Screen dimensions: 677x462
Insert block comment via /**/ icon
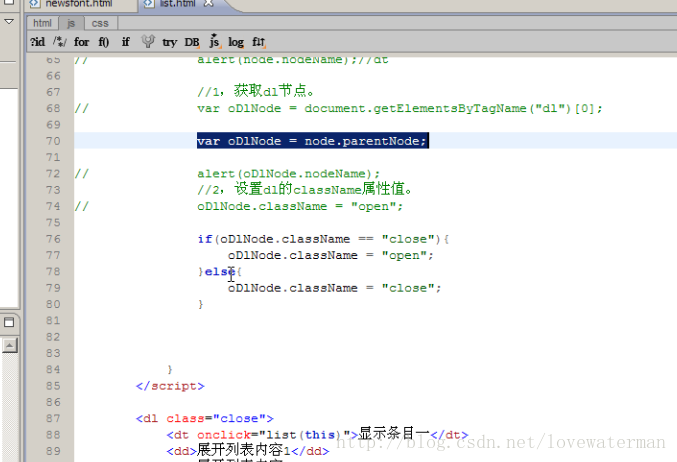coord(60,42)
